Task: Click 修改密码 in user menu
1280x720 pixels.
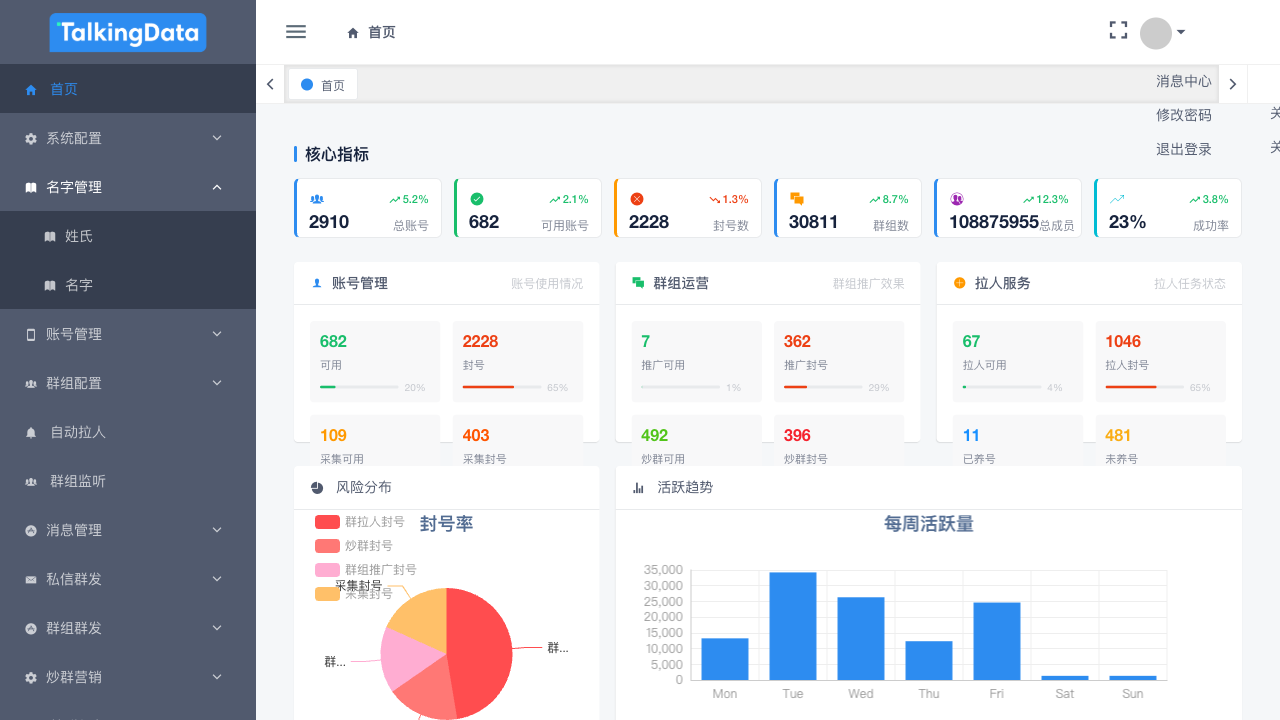Action: point(1183,115)
